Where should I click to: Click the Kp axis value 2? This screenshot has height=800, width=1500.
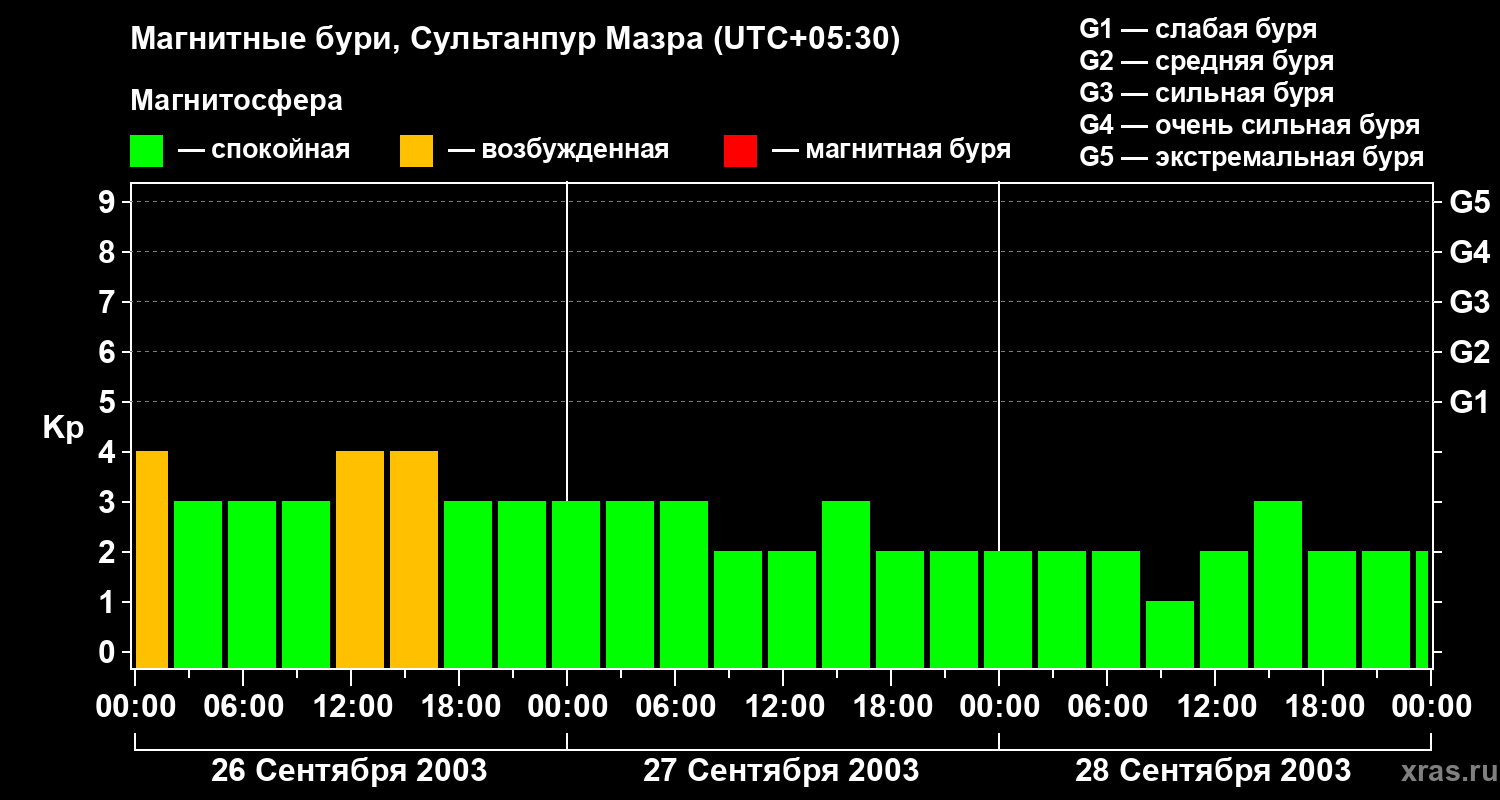[x=109, y=552]
